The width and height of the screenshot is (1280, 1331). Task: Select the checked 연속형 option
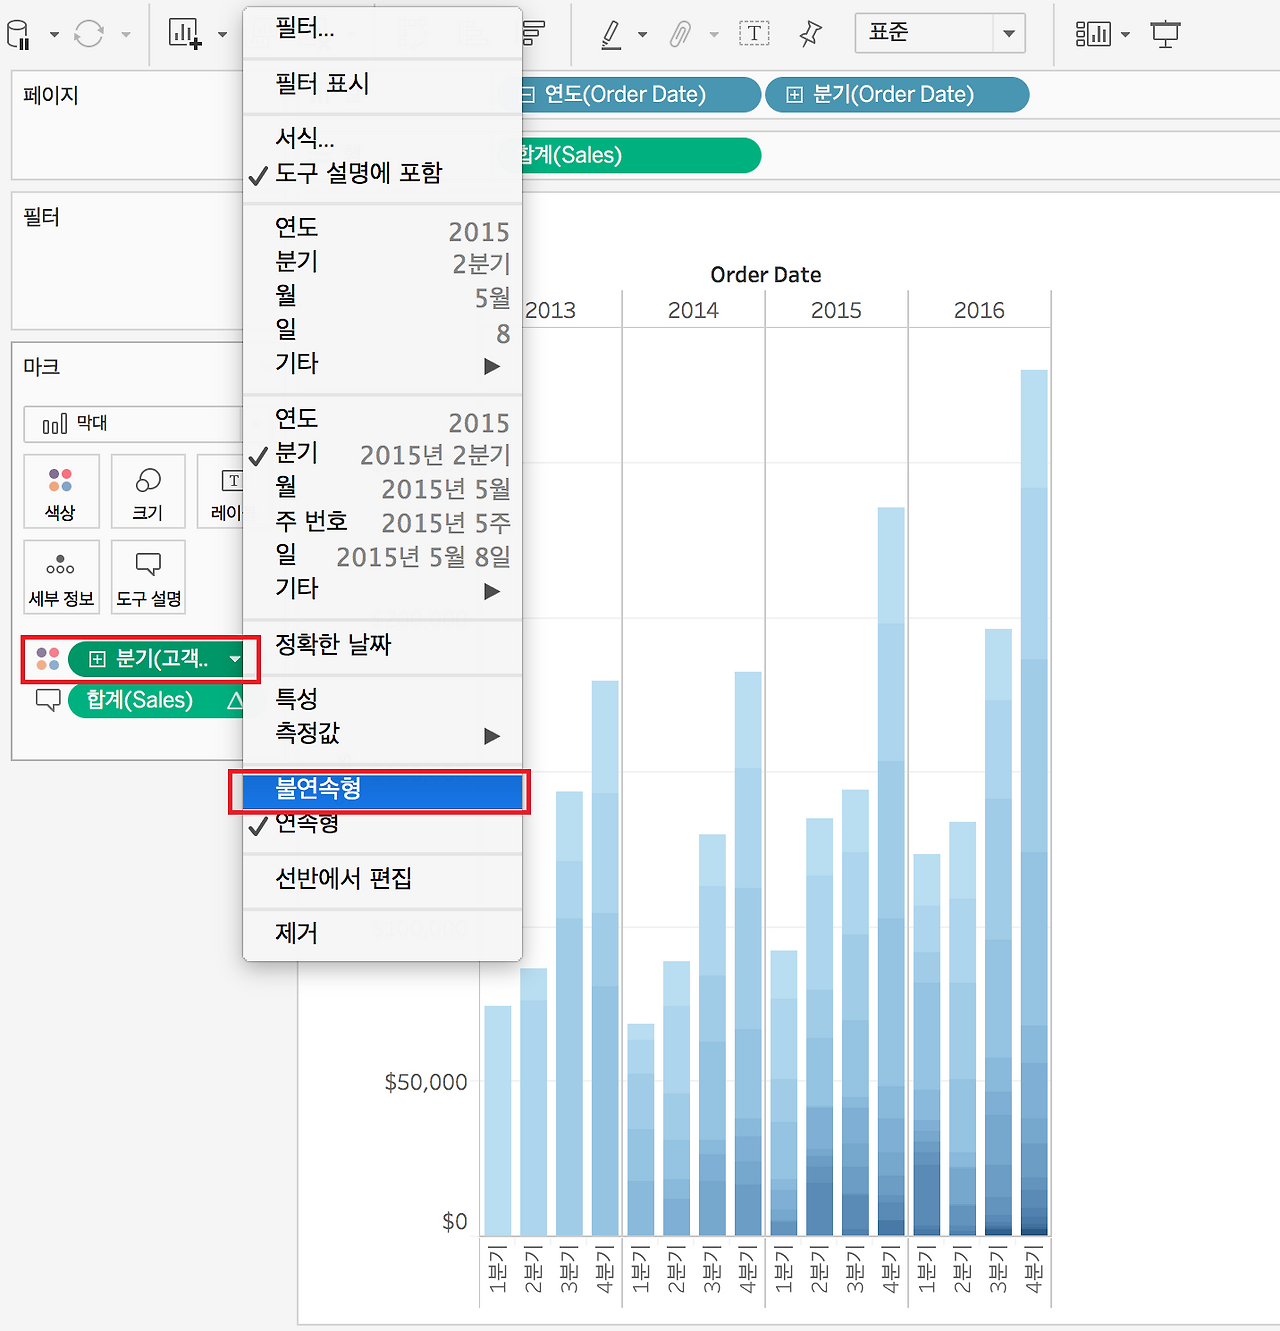(382, 824)
